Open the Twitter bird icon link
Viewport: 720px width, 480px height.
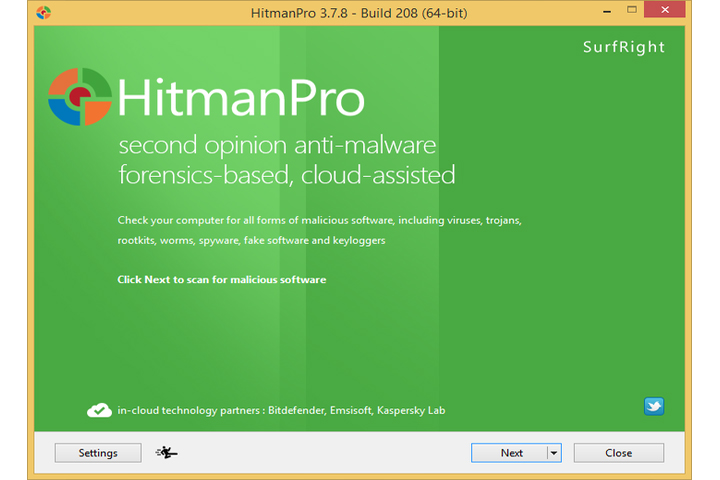[654, 407]
